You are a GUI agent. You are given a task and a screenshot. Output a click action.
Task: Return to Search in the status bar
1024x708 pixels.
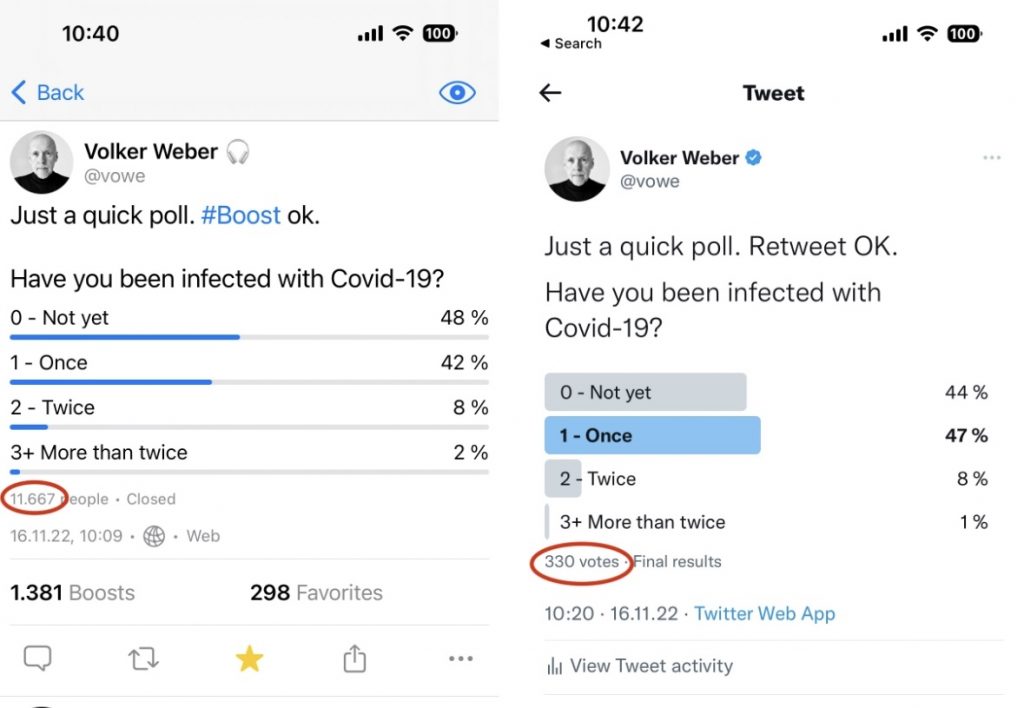(571, 44)
